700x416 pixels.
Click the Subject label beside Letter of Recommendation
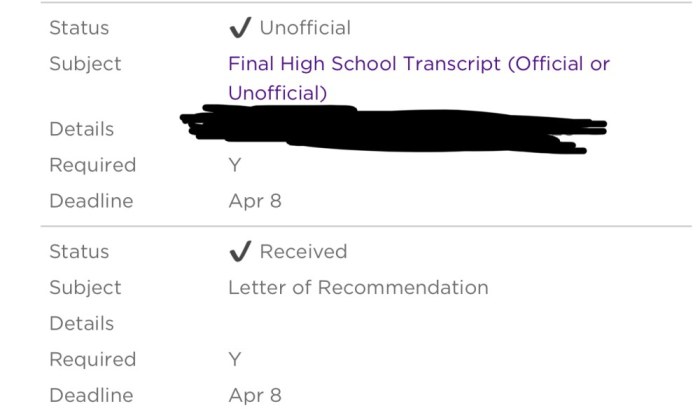pos(85,288)
